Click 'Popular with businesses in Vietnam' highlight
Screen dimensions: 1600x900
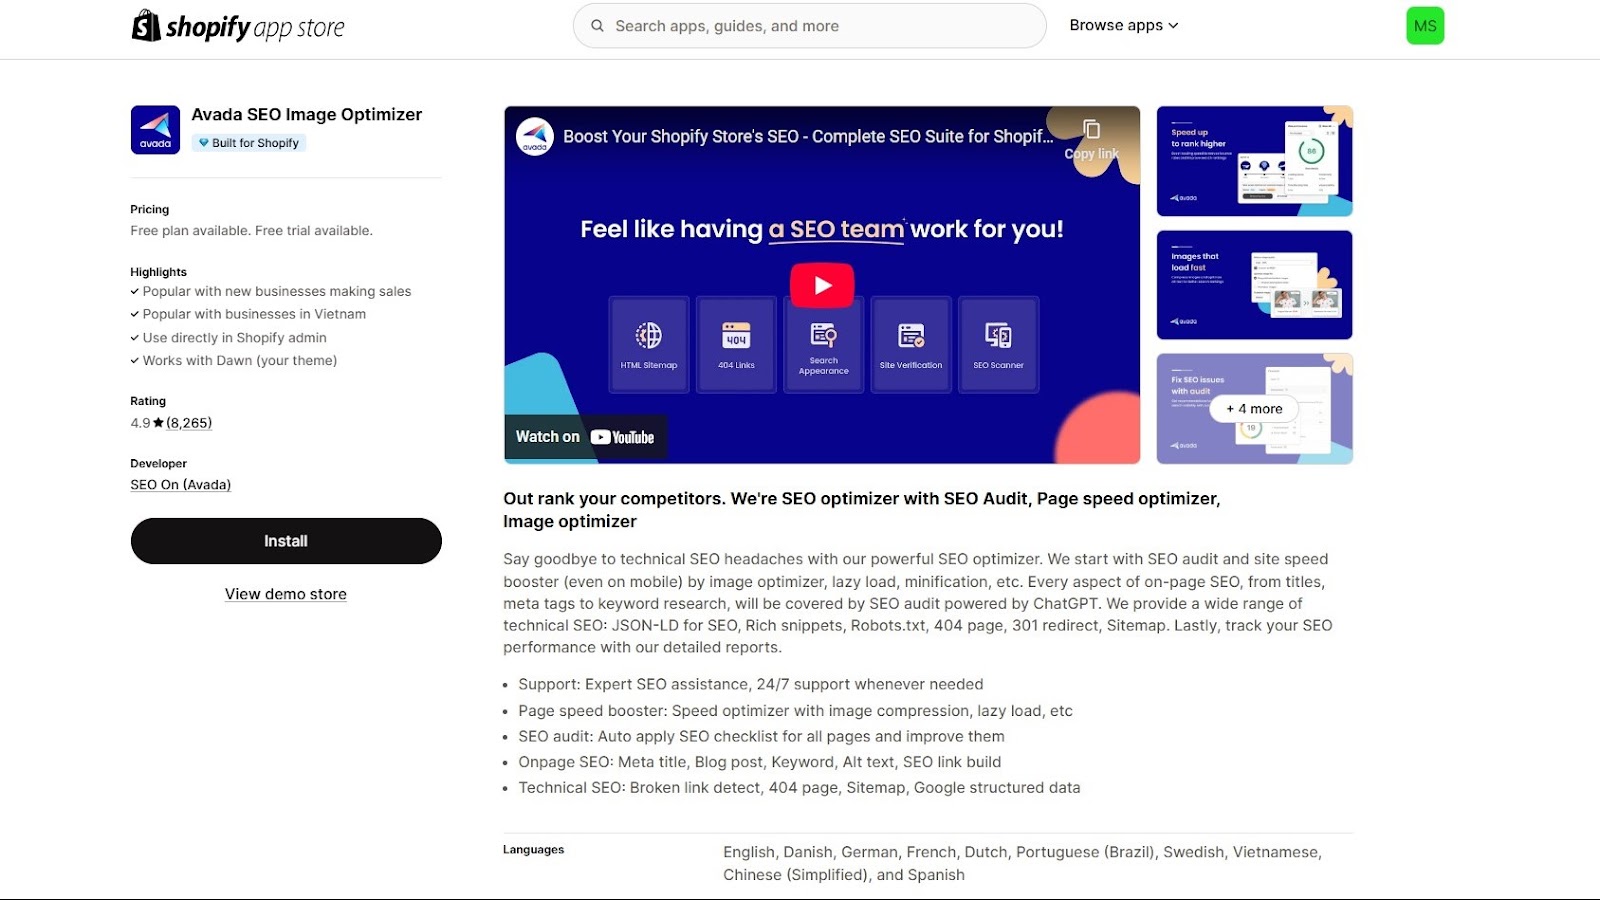coord(254,314)
